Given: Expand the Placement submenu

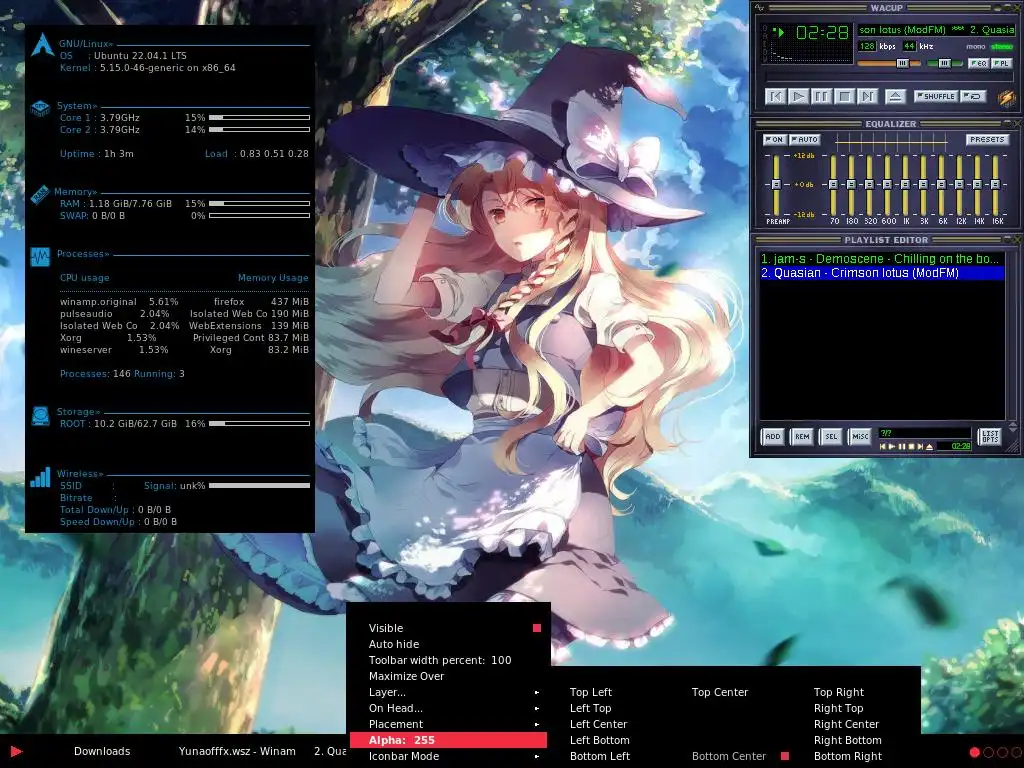Looking at the screenshot, I should coord(449,724).
